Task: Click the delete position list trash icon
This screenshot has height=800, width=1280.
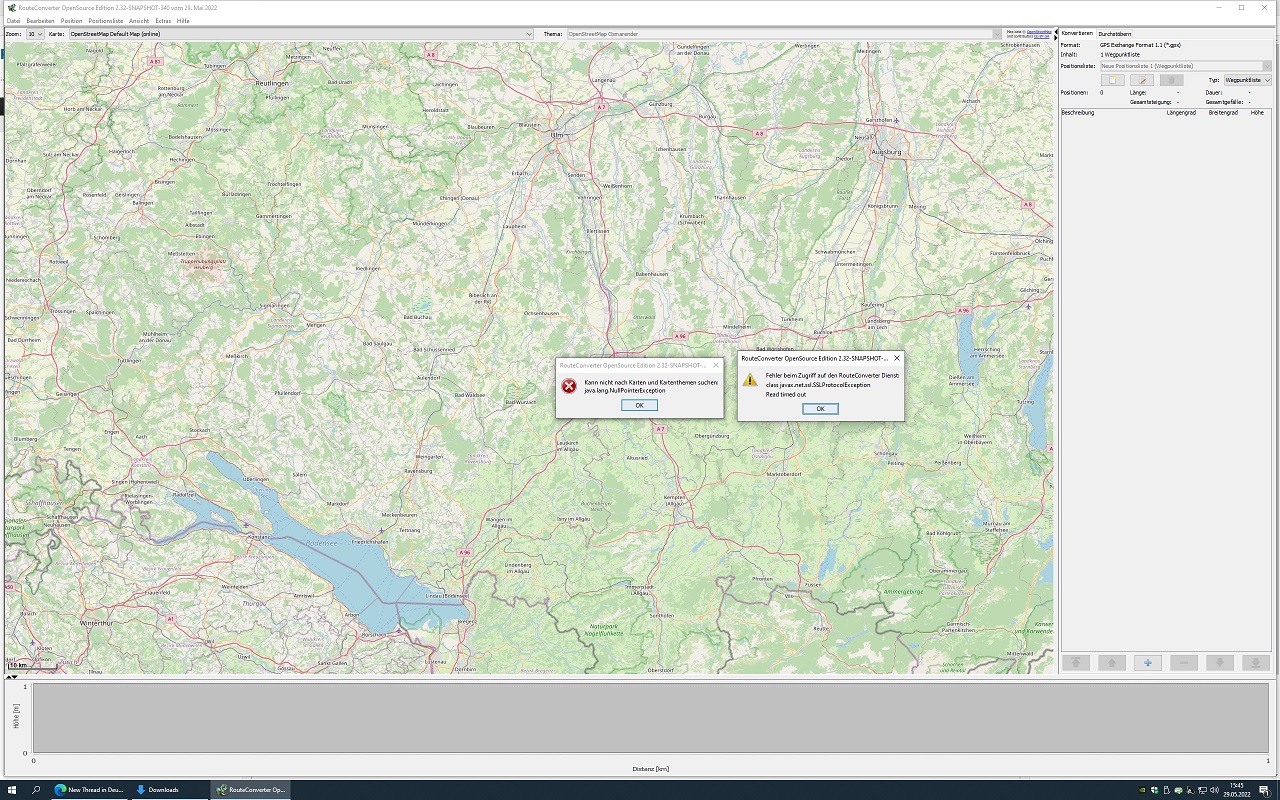Action: click(1171, 80)
